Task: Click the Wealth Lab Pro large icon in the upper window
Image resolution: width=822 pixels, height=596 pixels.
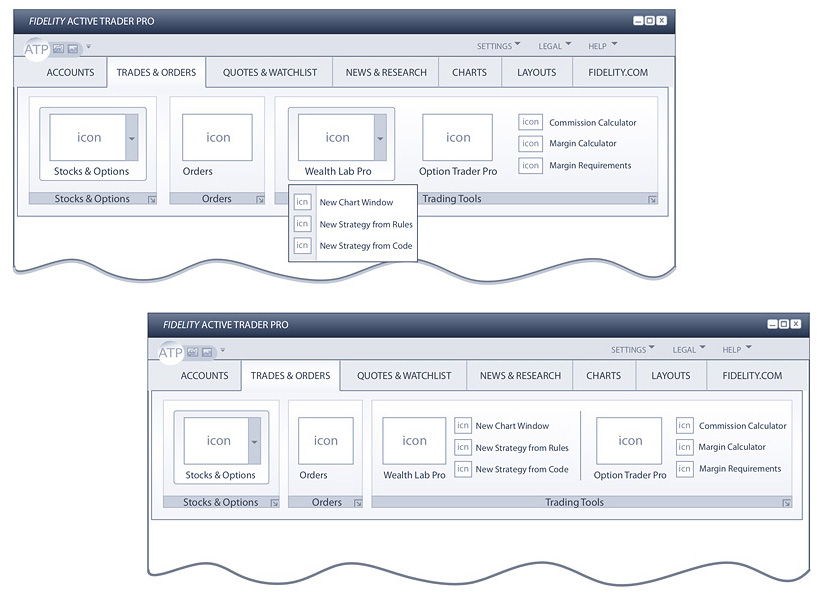Action: pos(336,137)
